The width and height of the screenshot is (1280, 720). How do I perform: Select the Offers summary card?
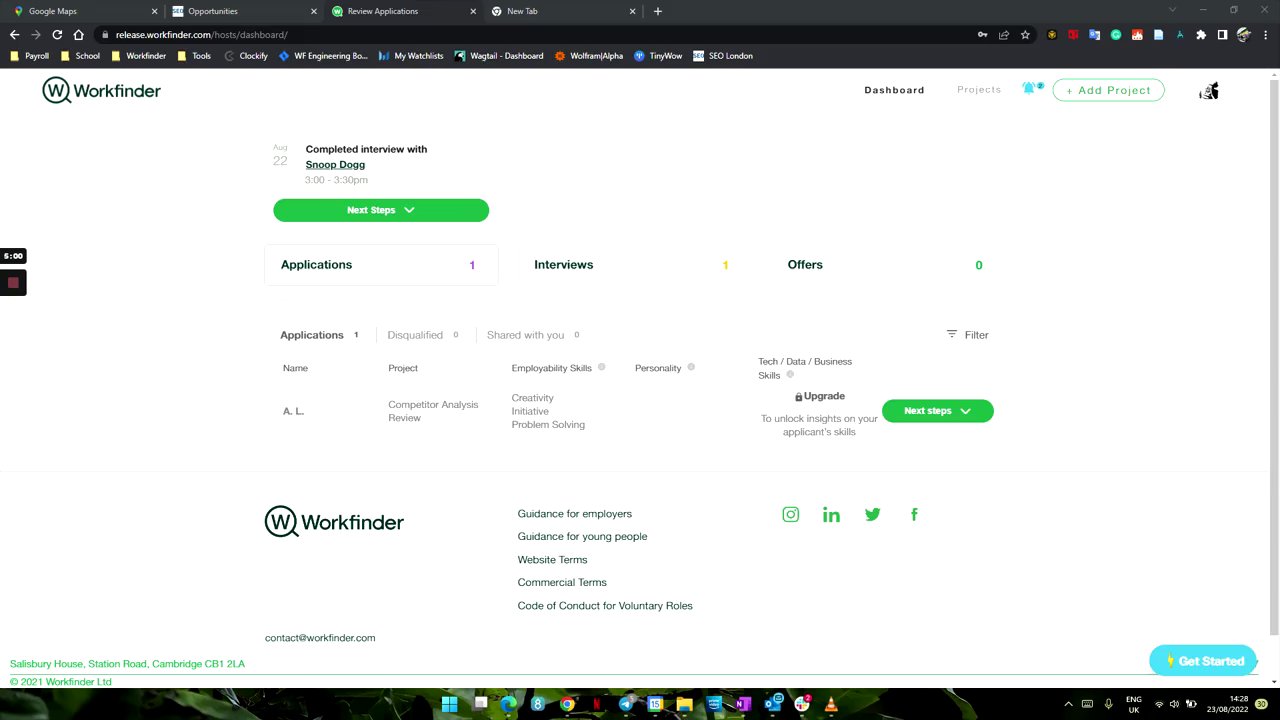(x=888, y=265)
